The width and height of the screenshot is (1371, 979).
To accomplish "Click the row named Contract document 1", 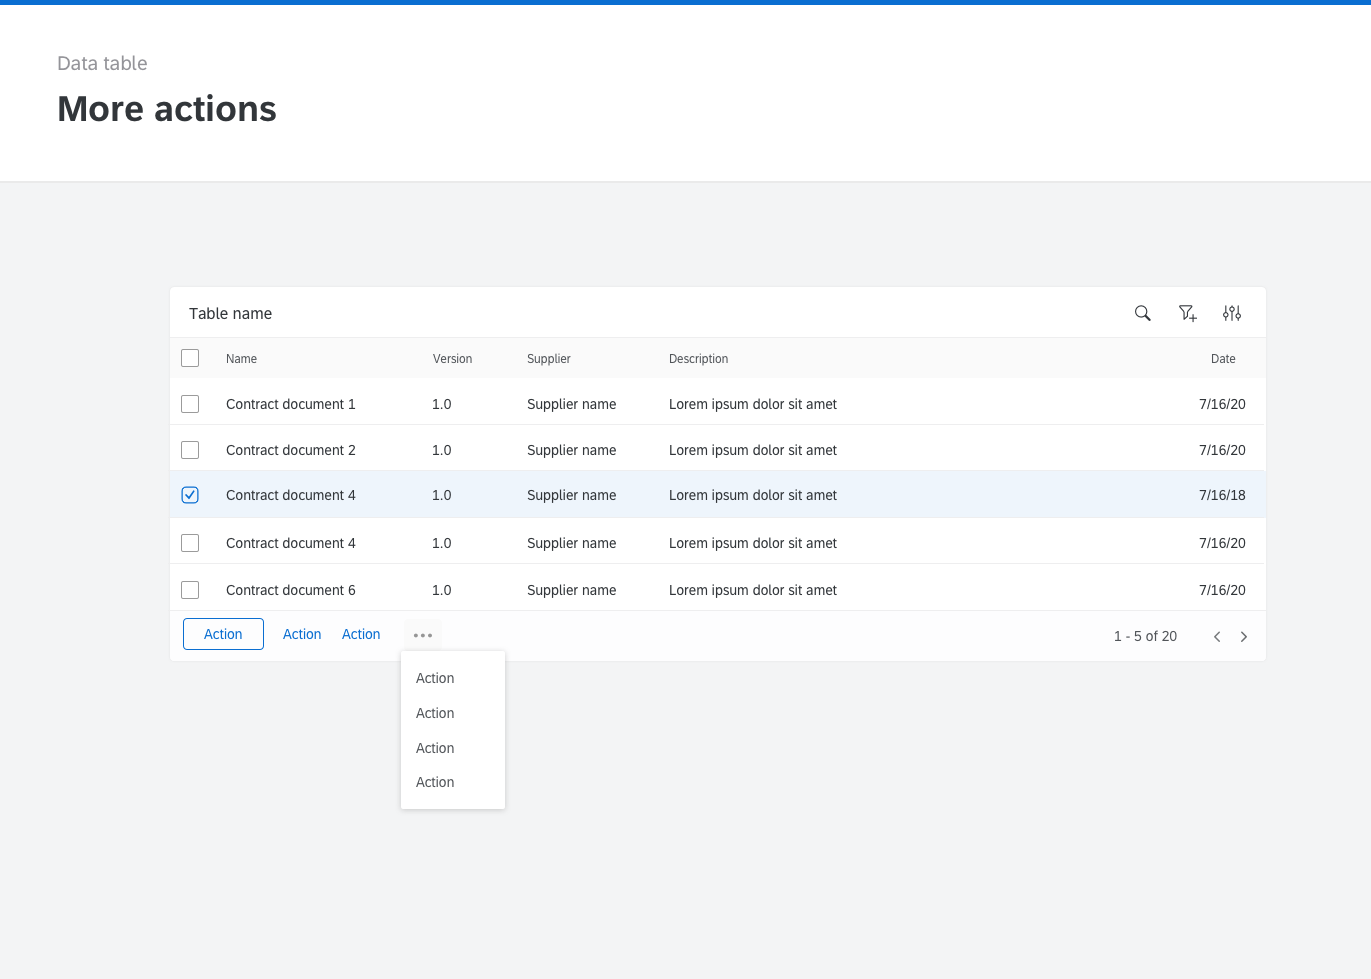I will click(290, 404).
